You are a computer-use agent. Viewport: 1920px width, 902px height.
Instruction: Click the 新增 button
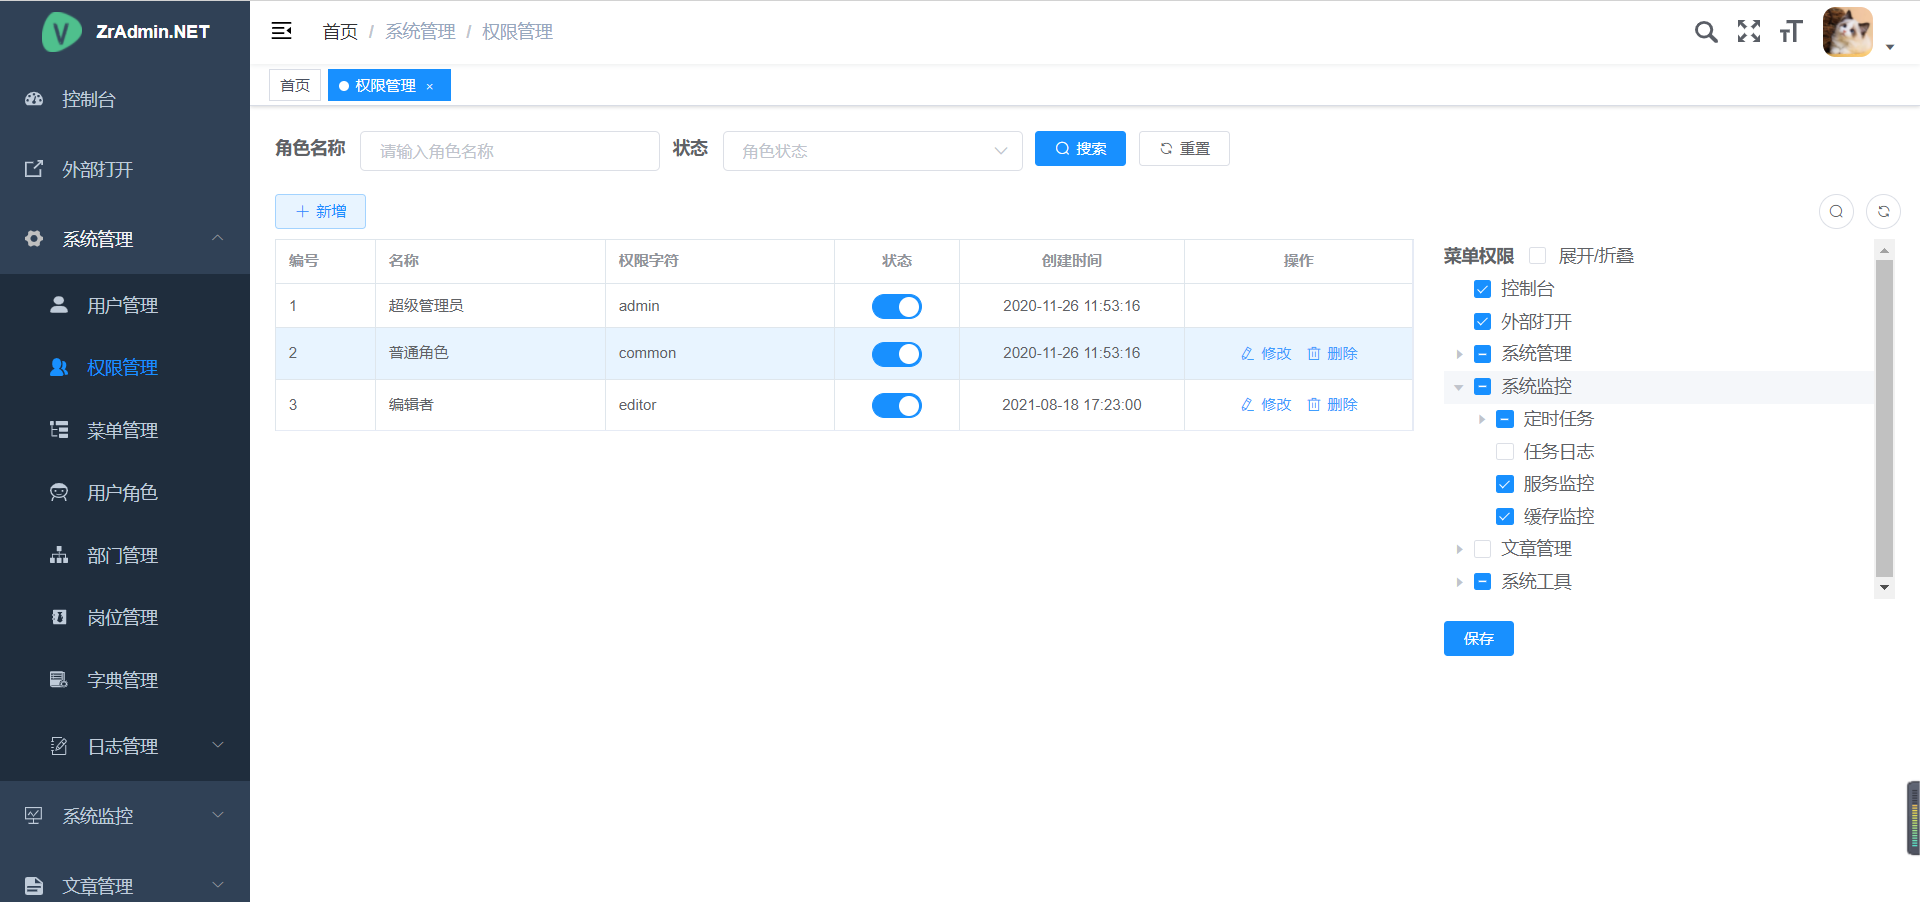[x=320, y=211]
